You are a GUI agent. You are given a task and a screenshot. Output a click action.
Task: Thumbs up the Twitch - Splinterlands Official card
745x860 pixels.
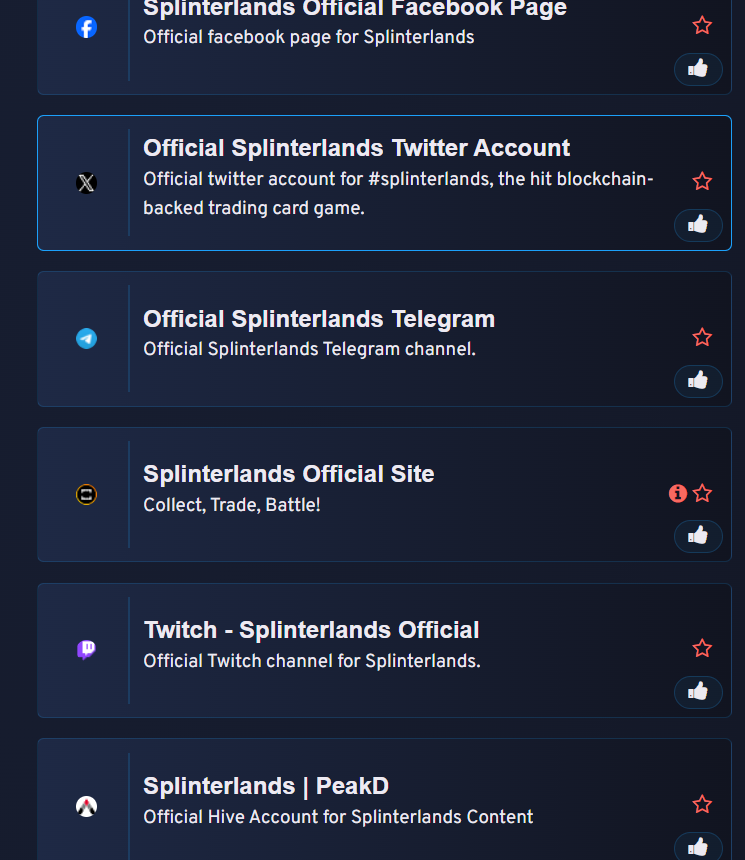[698, 692]
